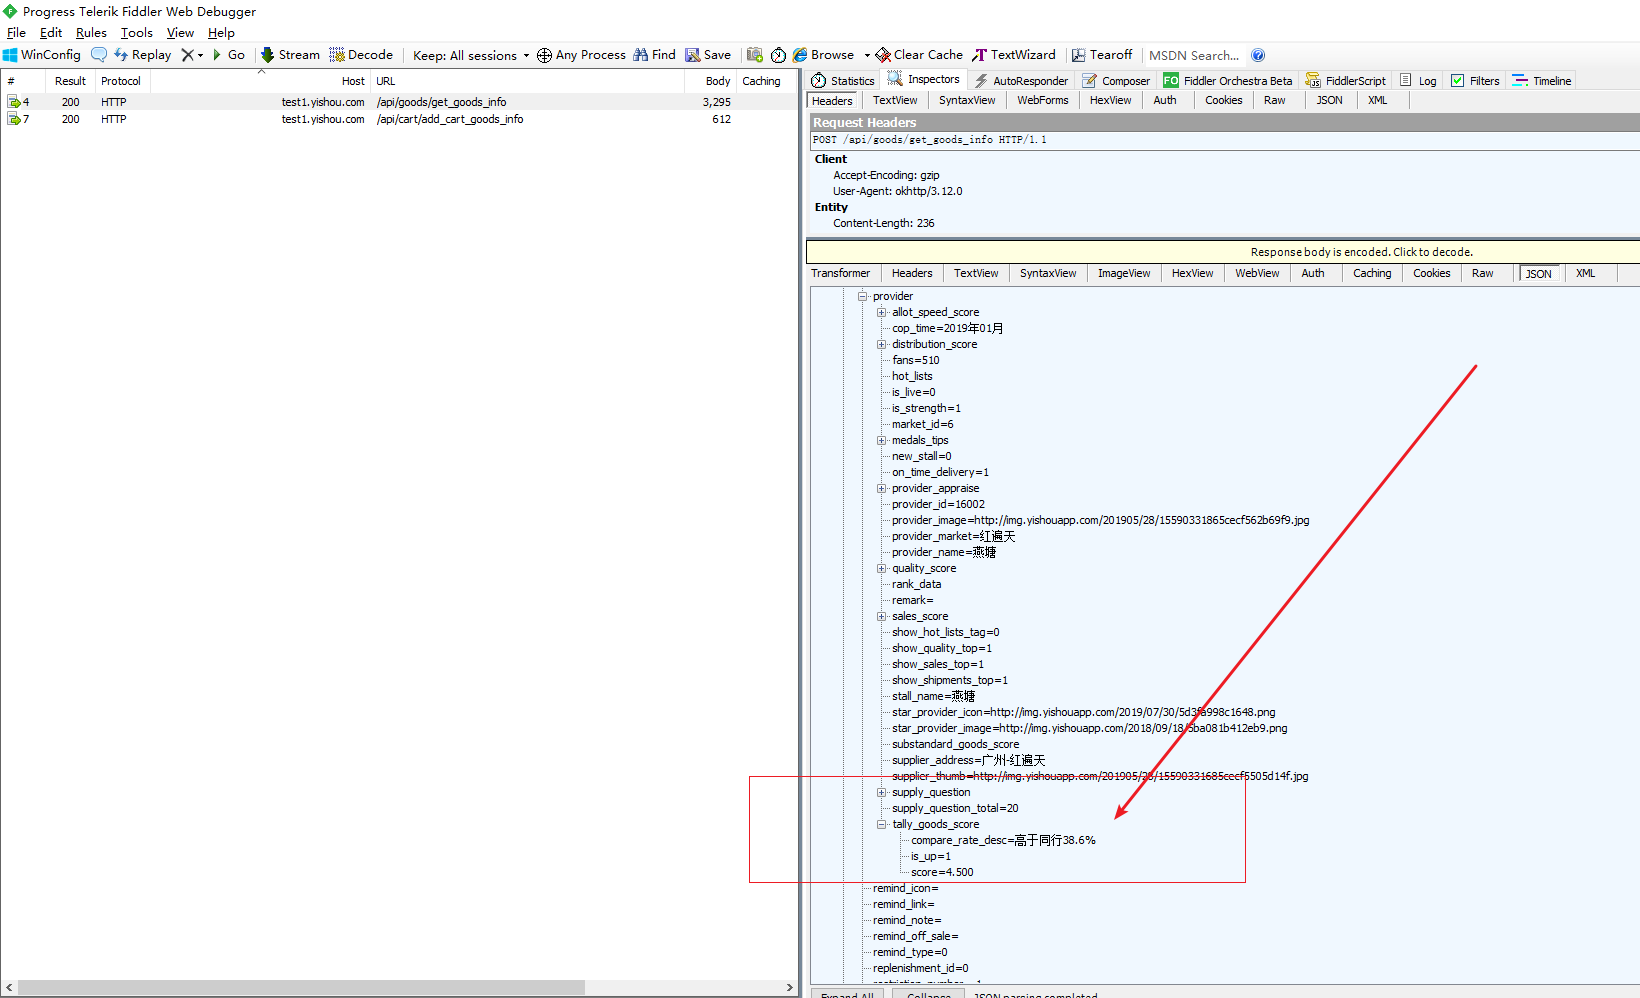1640x998 pixels.
Task: Select provider_id=16002 tree item
Action: pyautogui.click(x=938, y=504)
